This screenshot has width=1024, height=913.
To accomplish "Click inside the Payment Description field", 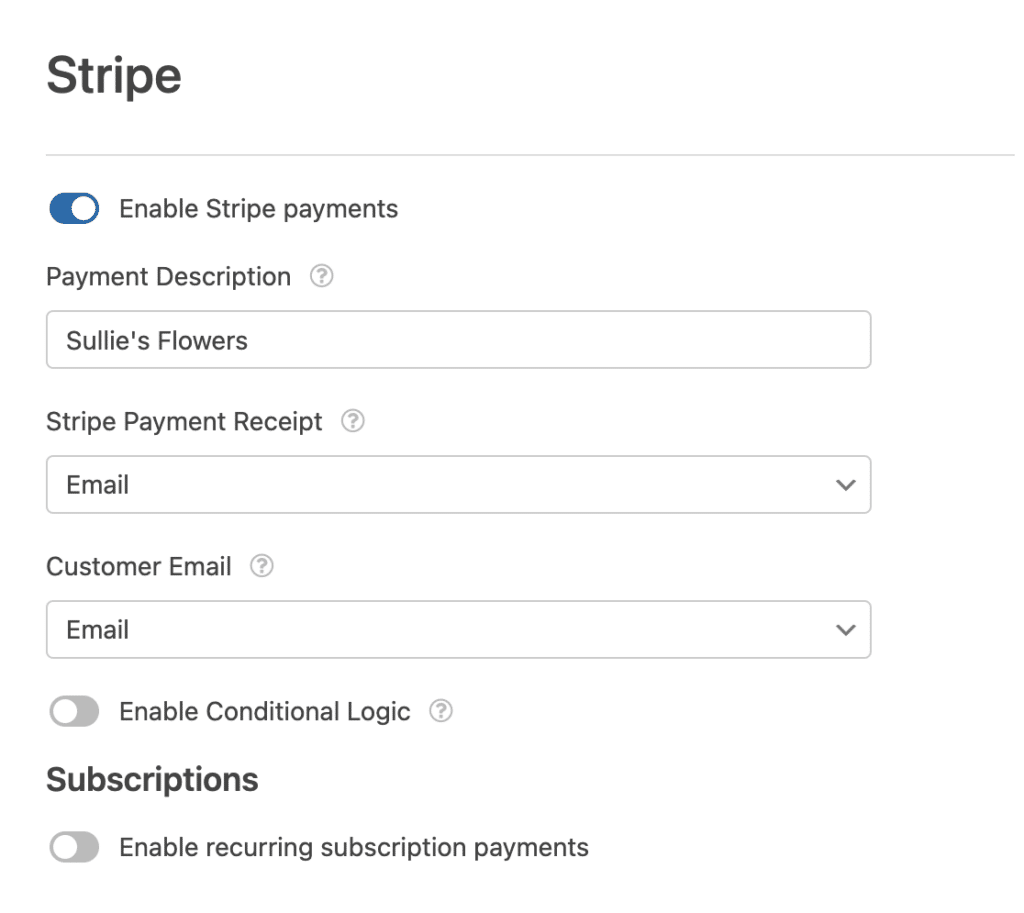I will coord(458,339).
